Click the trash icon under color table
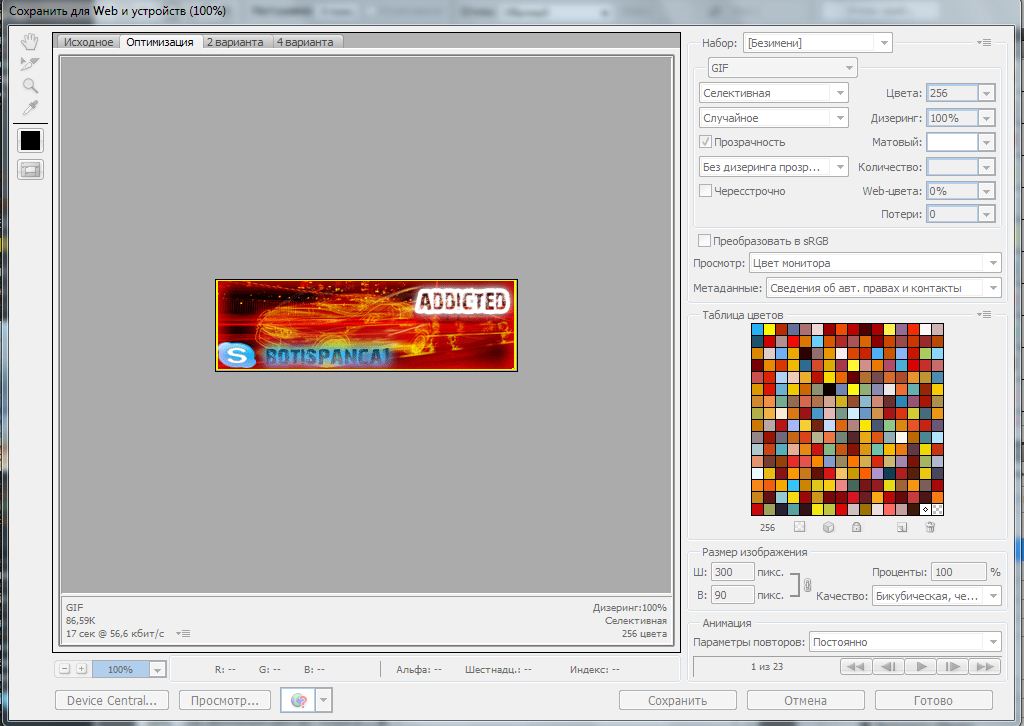This screenshot has height=726, width=1024. tap(930, 527)
